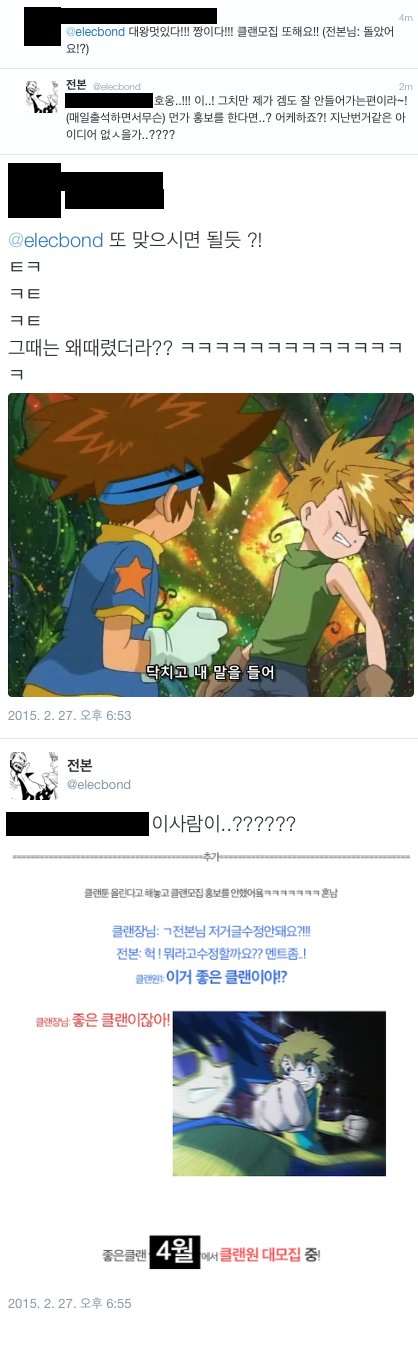Open the large 전본 avatar above 이사람이 tweet
The image size is (418, 1351).
coord(33,775)
